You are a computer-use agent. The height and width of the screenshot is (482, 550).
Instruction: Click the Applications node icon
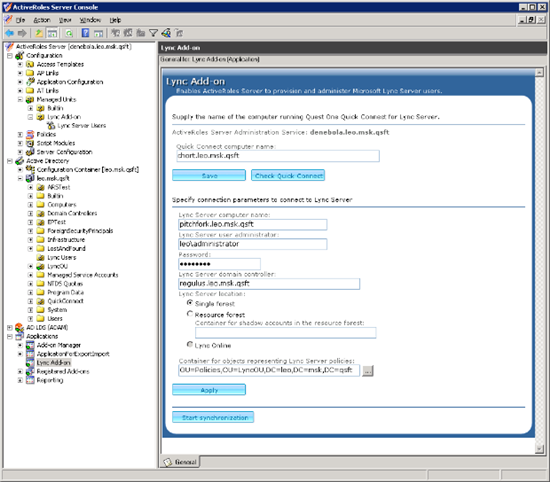pyautogui.click(x=20, y=336)
